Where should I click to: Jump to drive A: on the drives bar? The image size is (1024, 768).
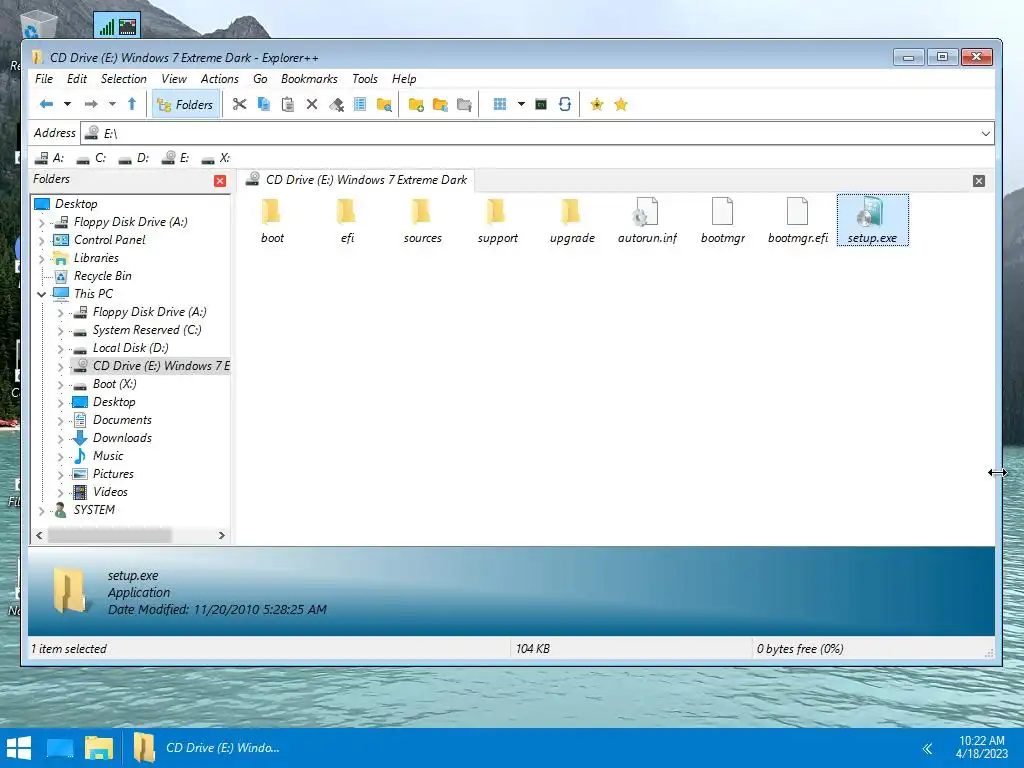(50, 158)
